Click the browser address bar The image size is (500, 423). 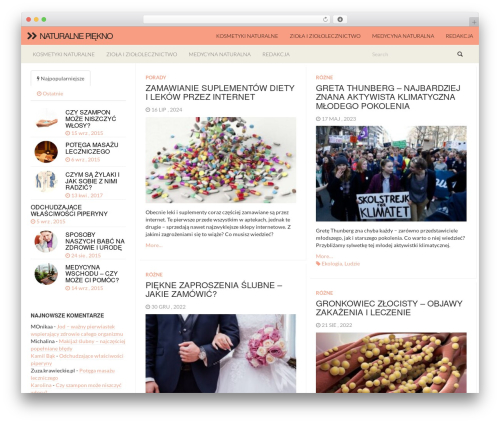pos(237,19)
